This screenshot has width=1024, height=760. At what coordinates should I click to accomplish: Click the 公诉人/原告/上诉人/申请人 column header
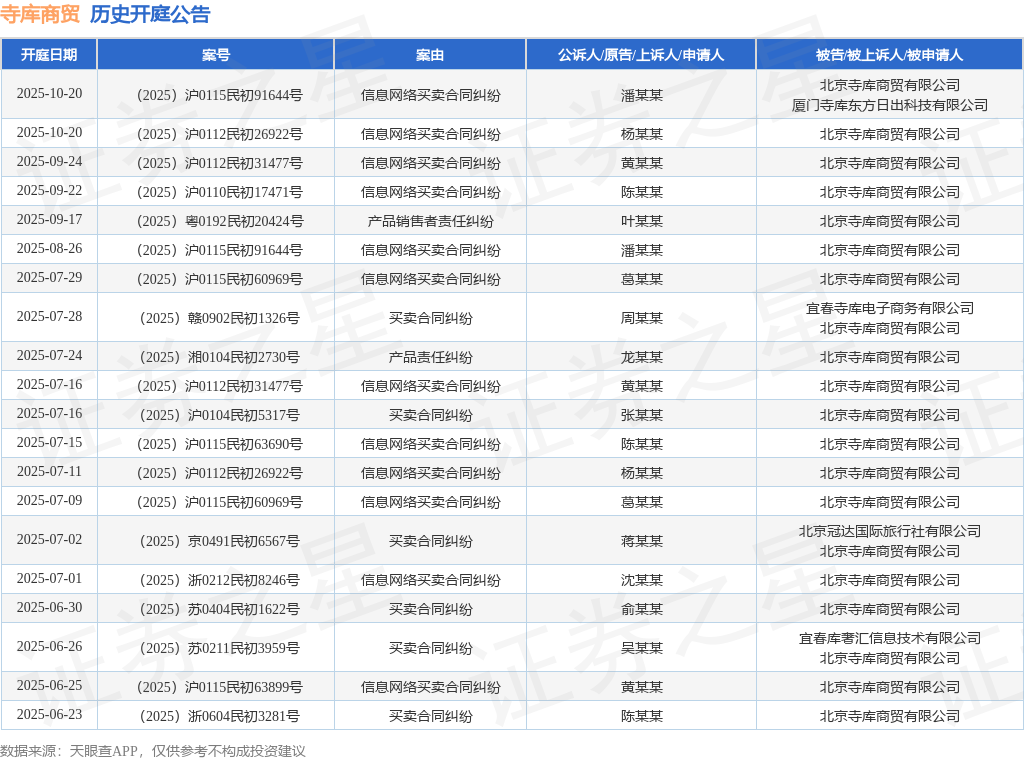pyautogui.click(x=641, y=55)
